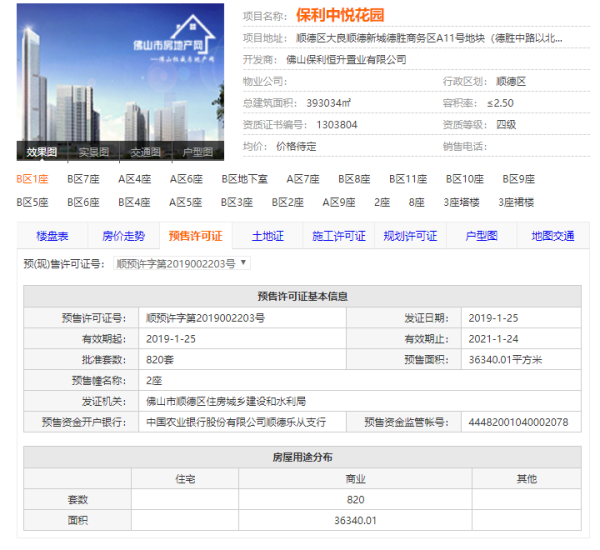This screenshot has height=550, width=600.
Task: Select building 3座塔楼
Action: click(x=461, y=202)
